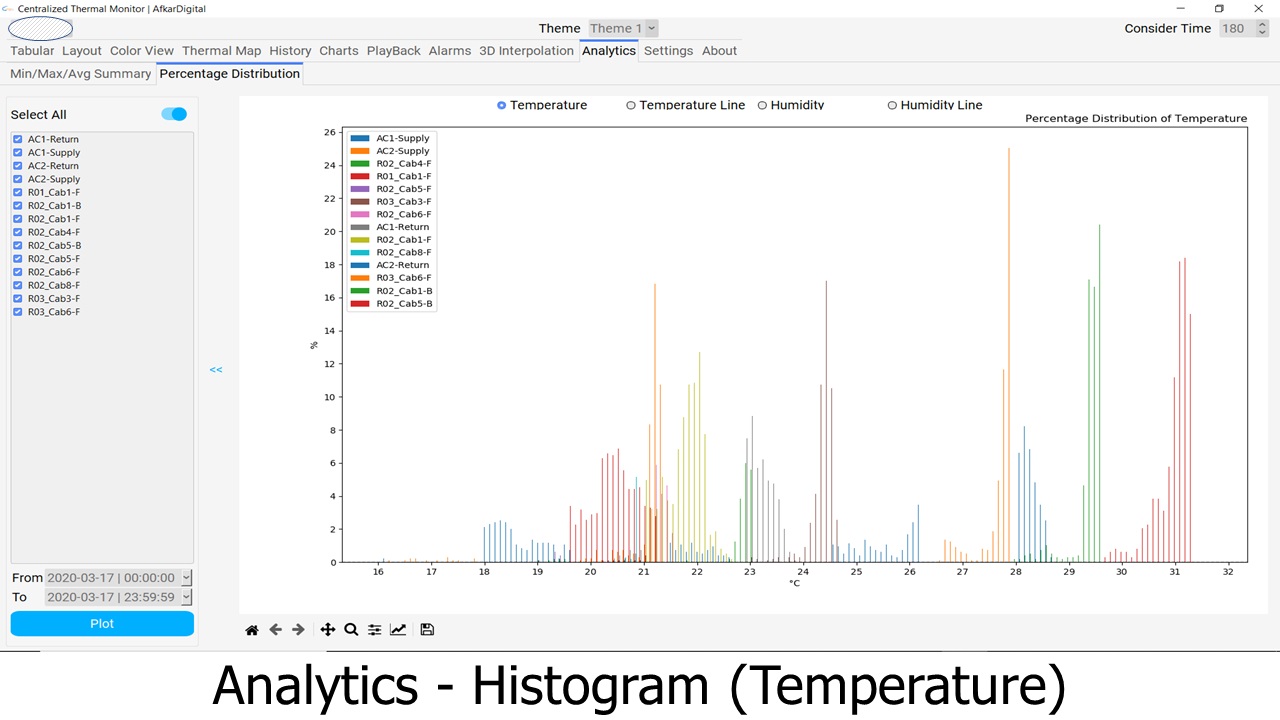Toggle the Select All switch
This screenshot has width=1280, height=720.
pos(174,114)
